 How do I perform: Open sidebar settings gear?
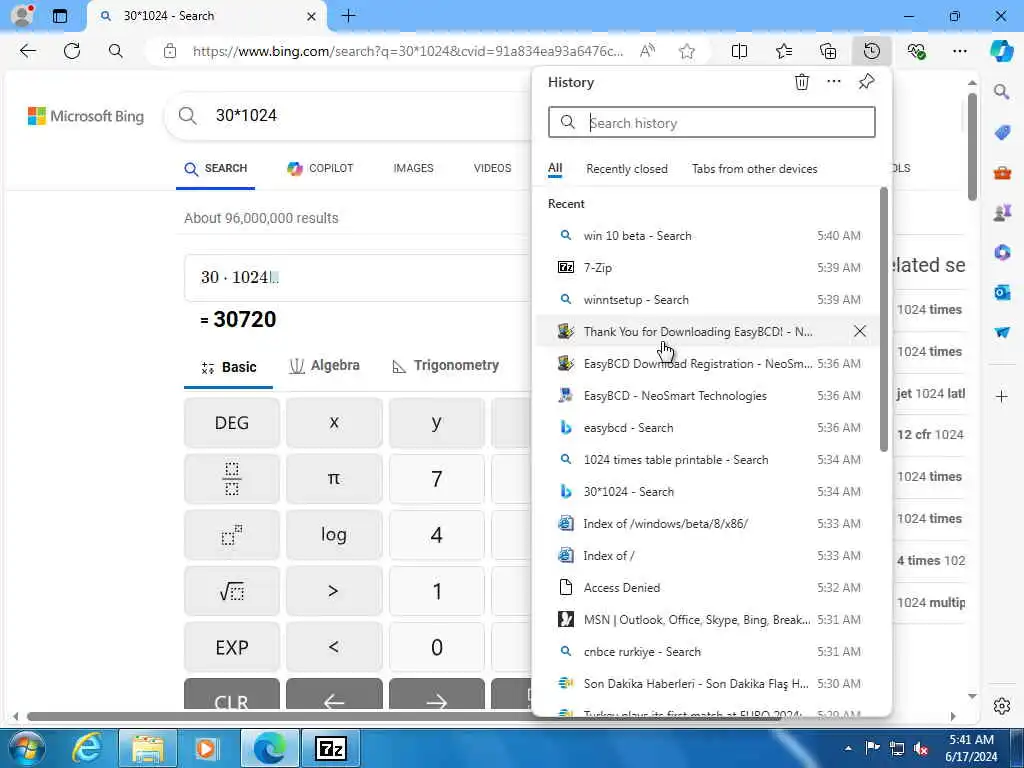[1002, 706]
